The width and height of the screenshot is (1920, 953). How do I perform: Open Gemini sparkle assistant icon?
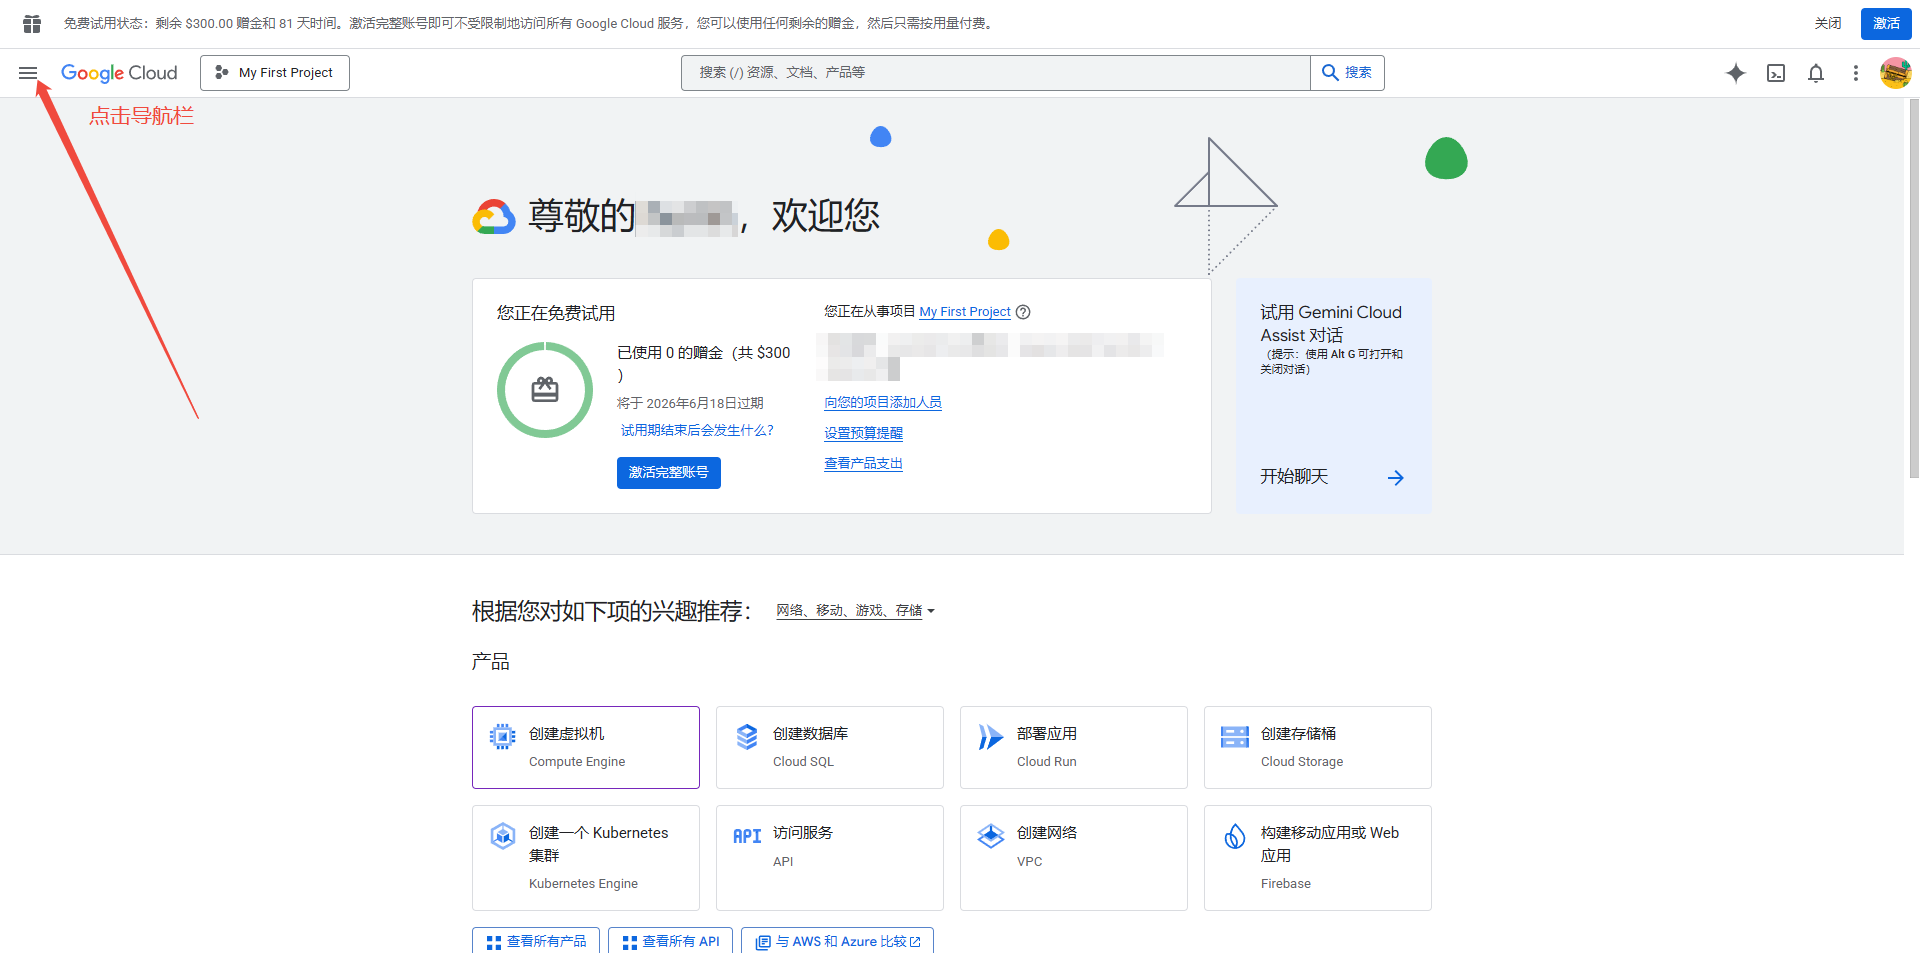tap(1736, 73)
